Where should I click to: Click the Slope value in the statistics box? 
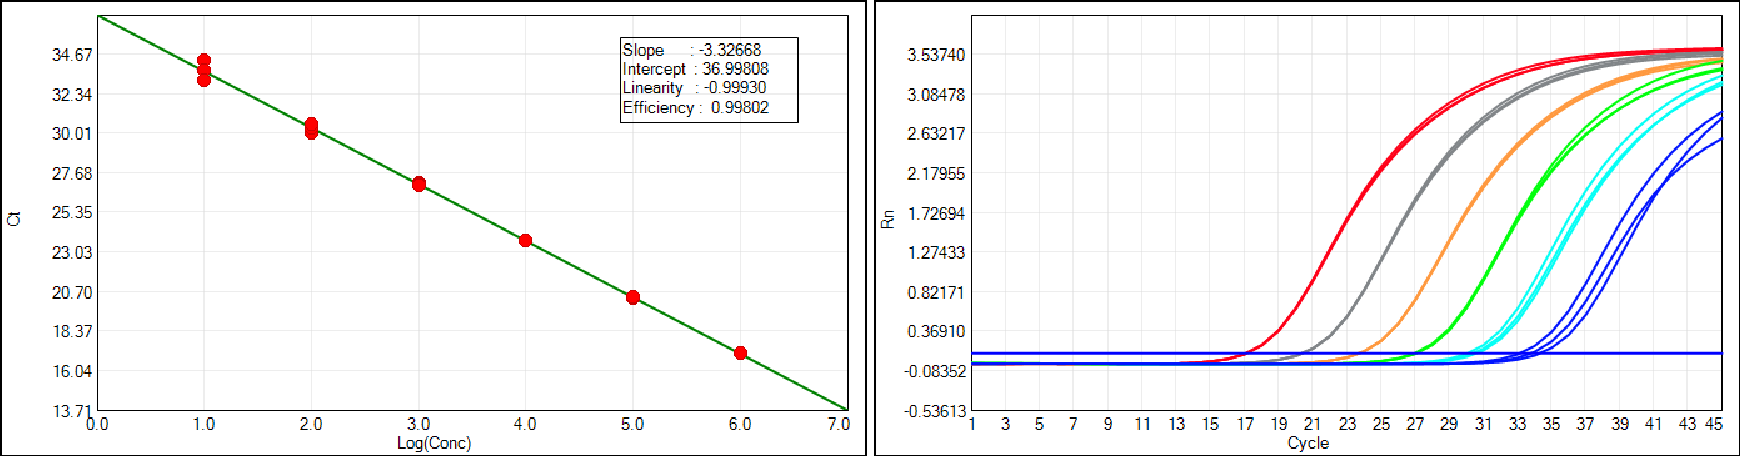[x=729, y=50]
